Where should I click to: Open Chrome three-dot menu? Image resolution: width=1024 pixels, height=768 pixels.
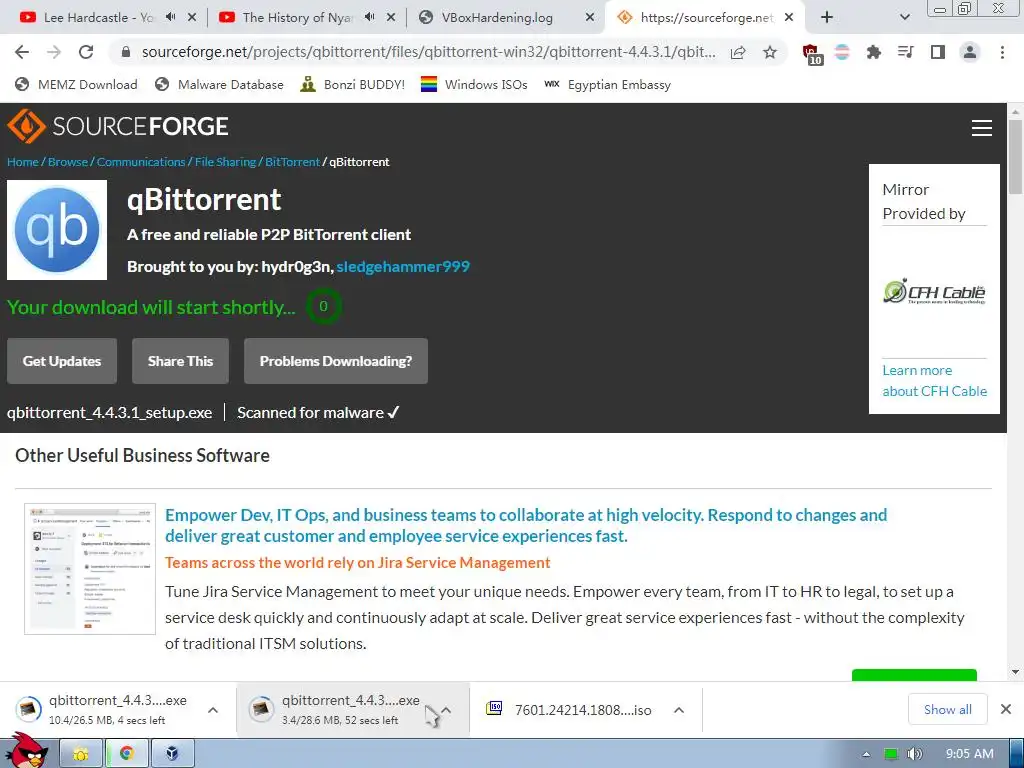[1002, 52]
